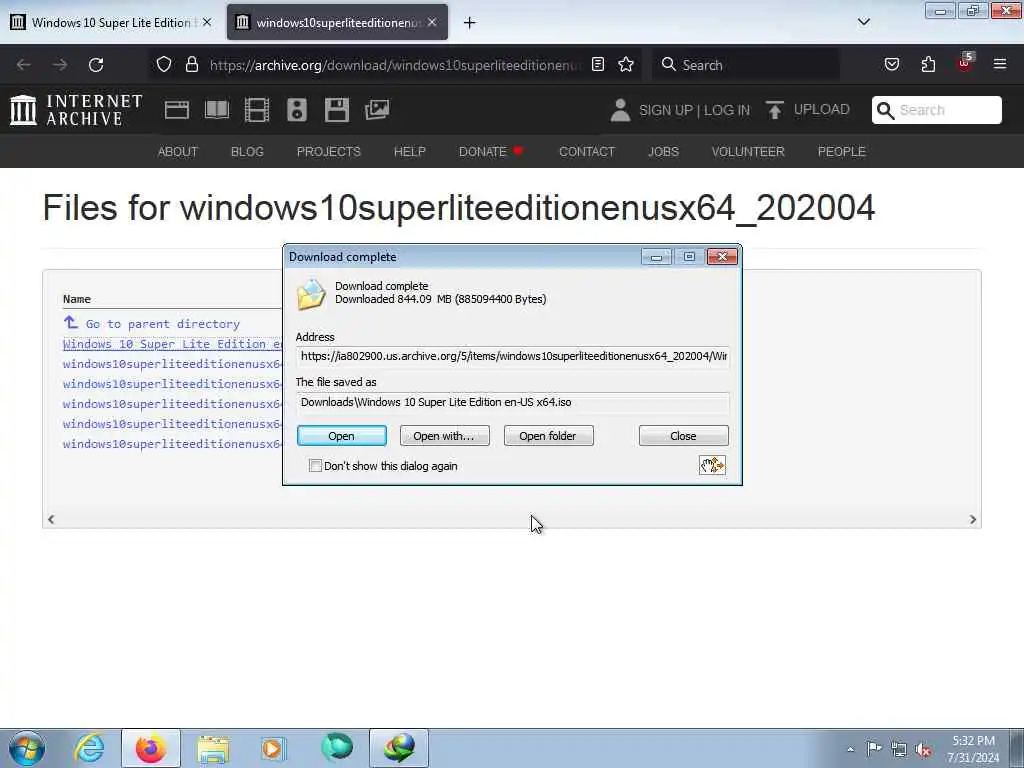Open the PEOPLE menu item
The height and width of the screenshot is (768, 1024).
tap(841, 152)
